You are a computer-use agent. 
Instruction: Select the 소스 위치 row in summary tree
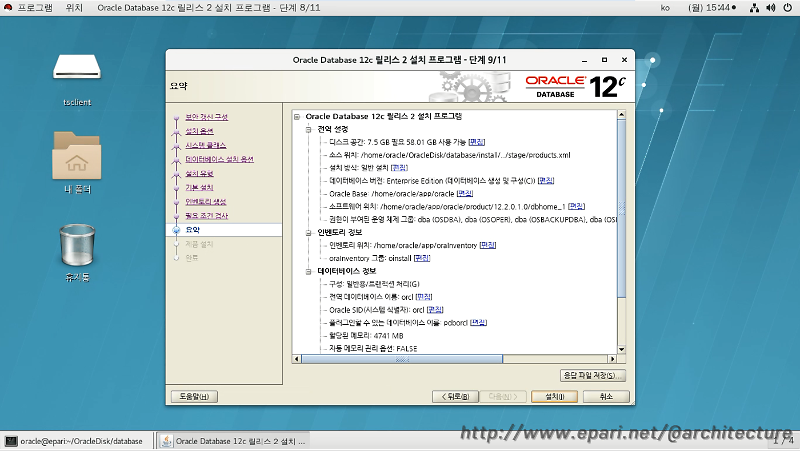pos(449,155)
